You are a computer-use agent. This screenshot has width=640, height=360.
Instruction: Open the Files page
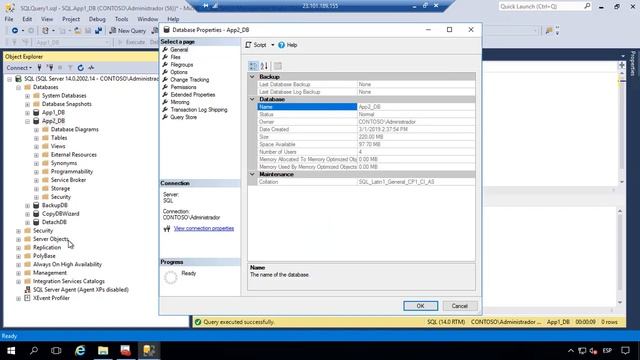(x=175, y=57)
